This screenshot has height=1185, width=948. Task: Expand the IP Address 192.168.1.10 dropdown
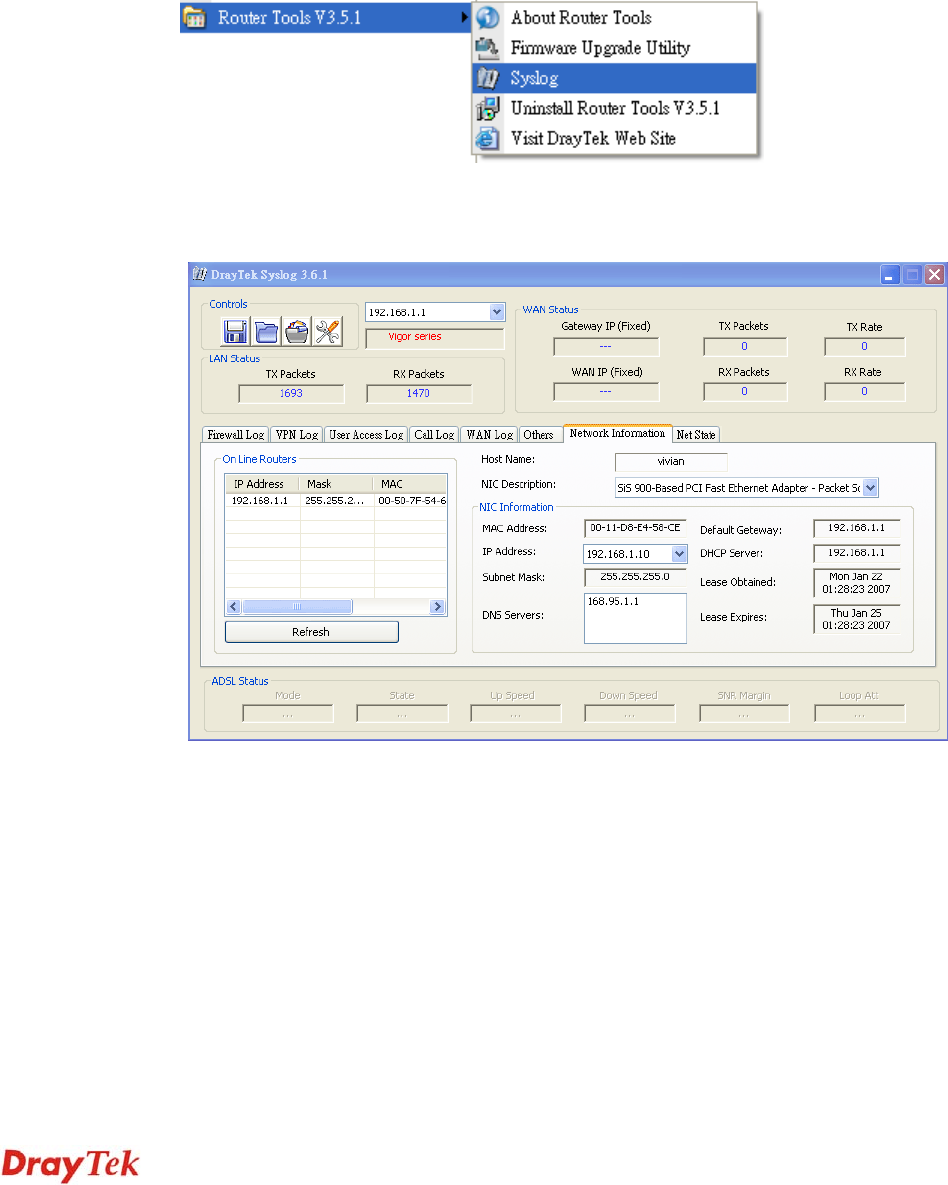(679, 554)
